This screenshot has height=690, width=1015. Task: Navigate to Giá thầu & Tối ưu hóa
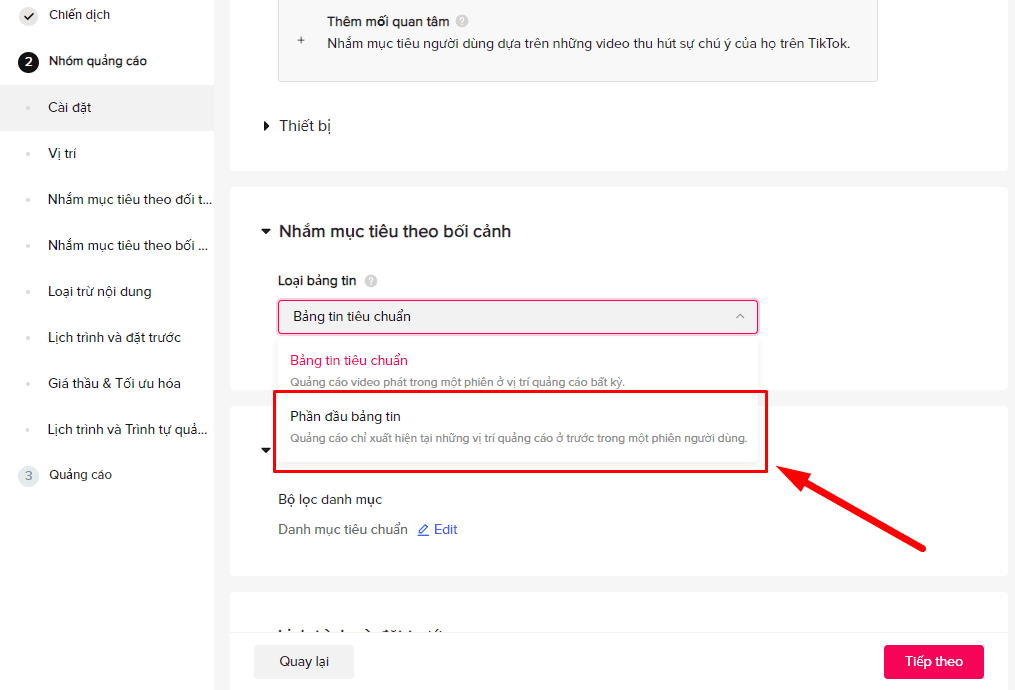point(114,384)
